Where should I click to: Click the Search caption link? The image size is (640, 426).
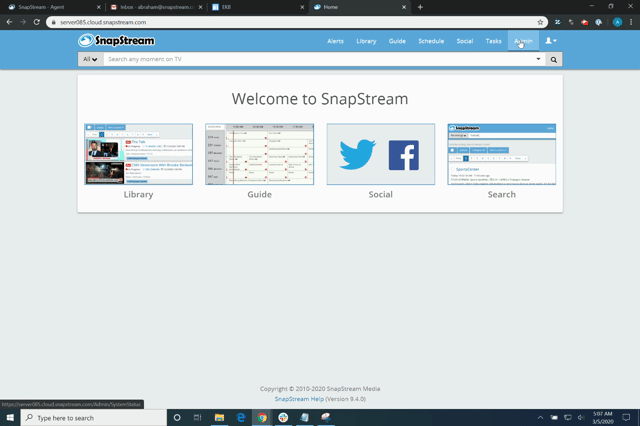point(502,195)
